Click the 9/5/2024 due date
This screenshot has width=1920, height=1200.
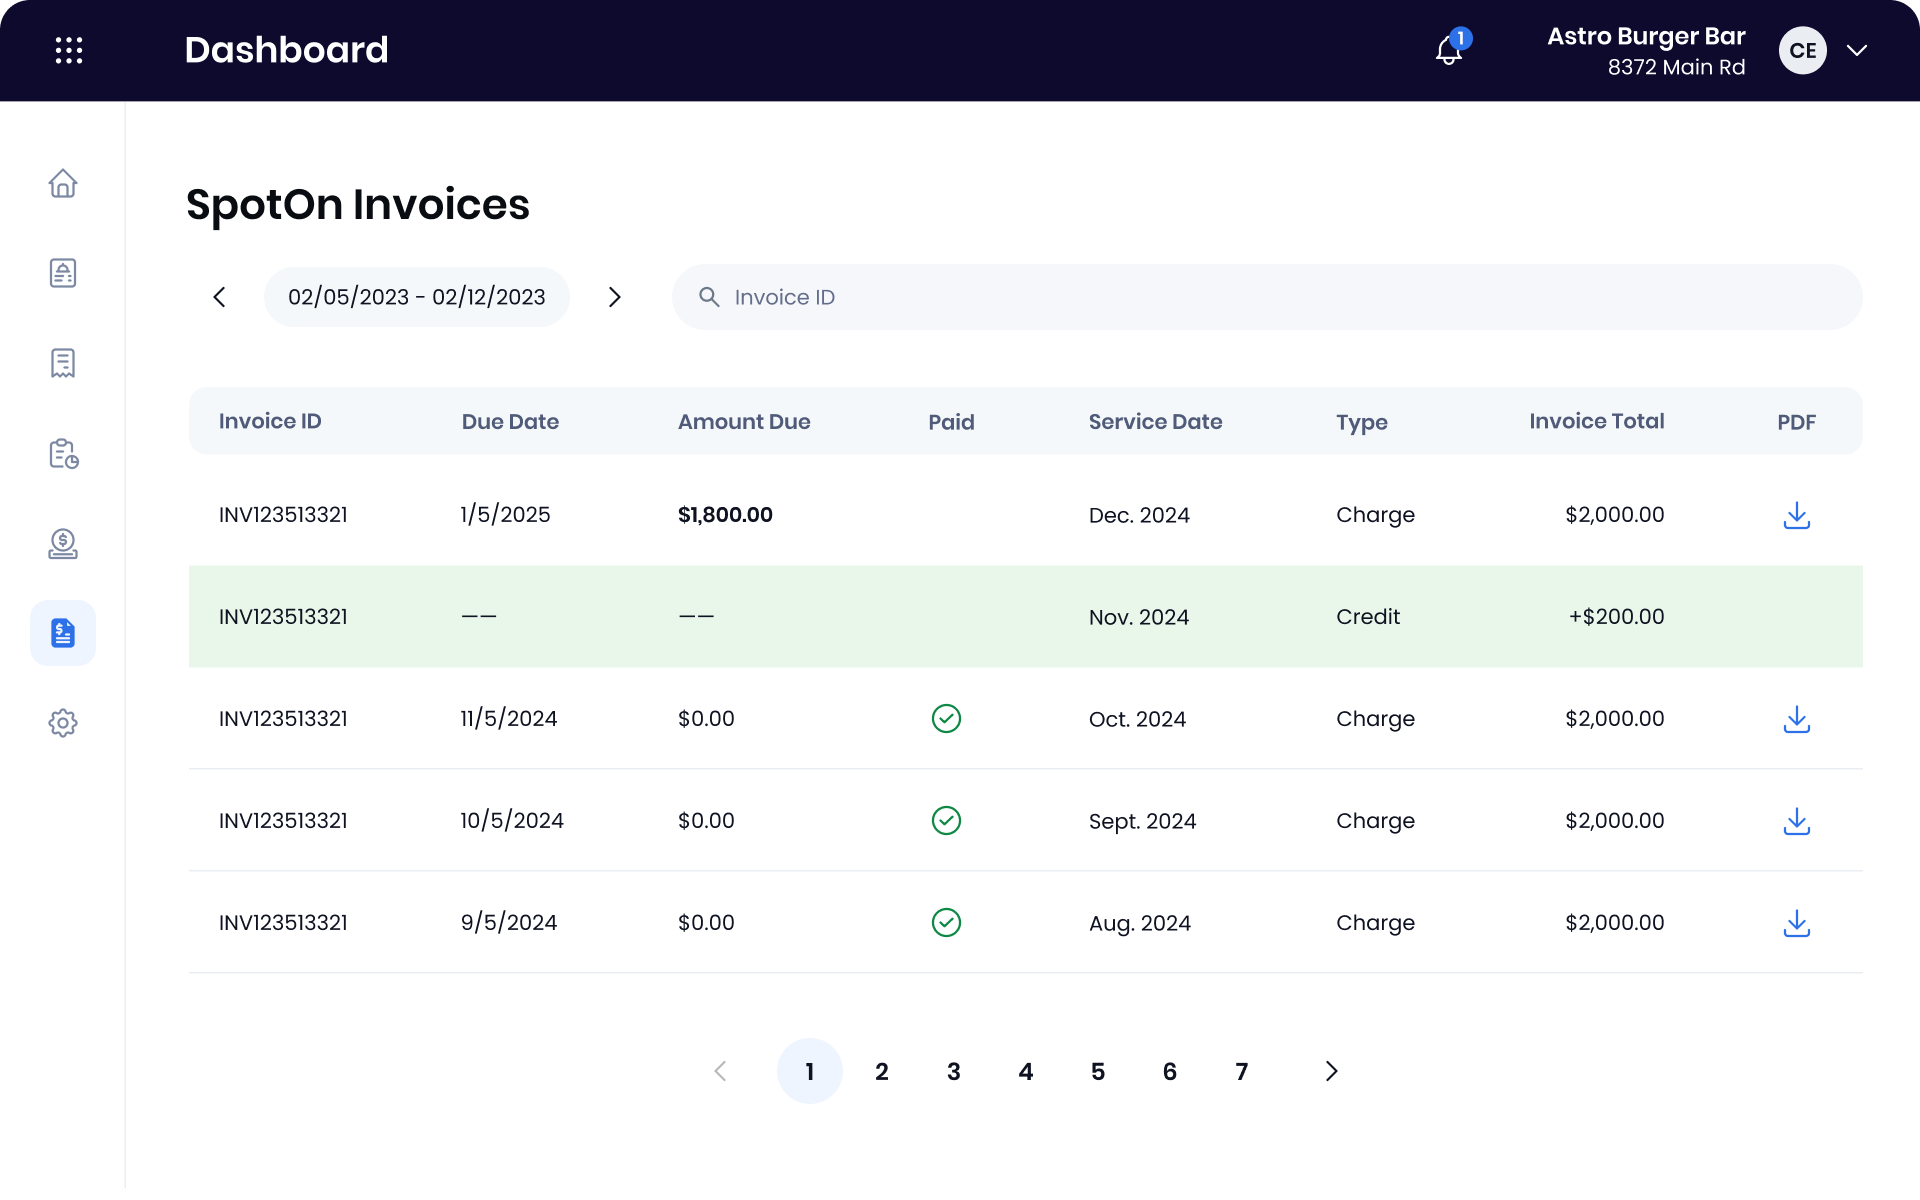click(509, 923)
